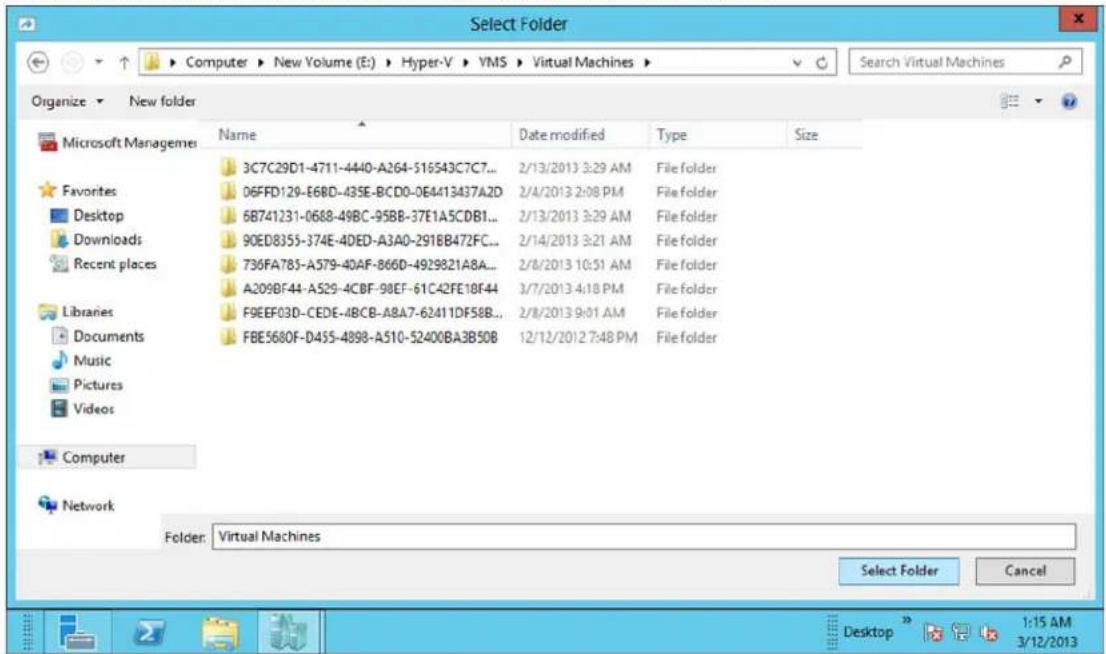Click folder icon of A209BF44 row
1106x654 pixels.
pyautogui.click(x=227, y=289)
